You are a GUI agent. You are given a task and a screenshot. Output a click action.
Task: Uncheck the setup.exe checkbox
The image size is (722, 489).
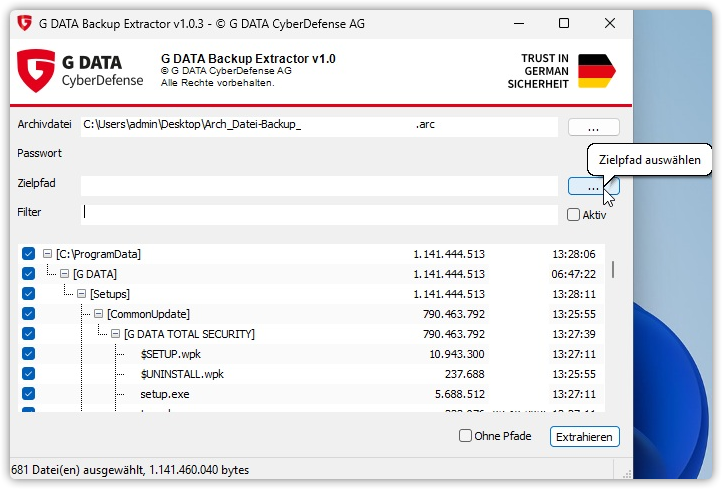pos(28,394)
